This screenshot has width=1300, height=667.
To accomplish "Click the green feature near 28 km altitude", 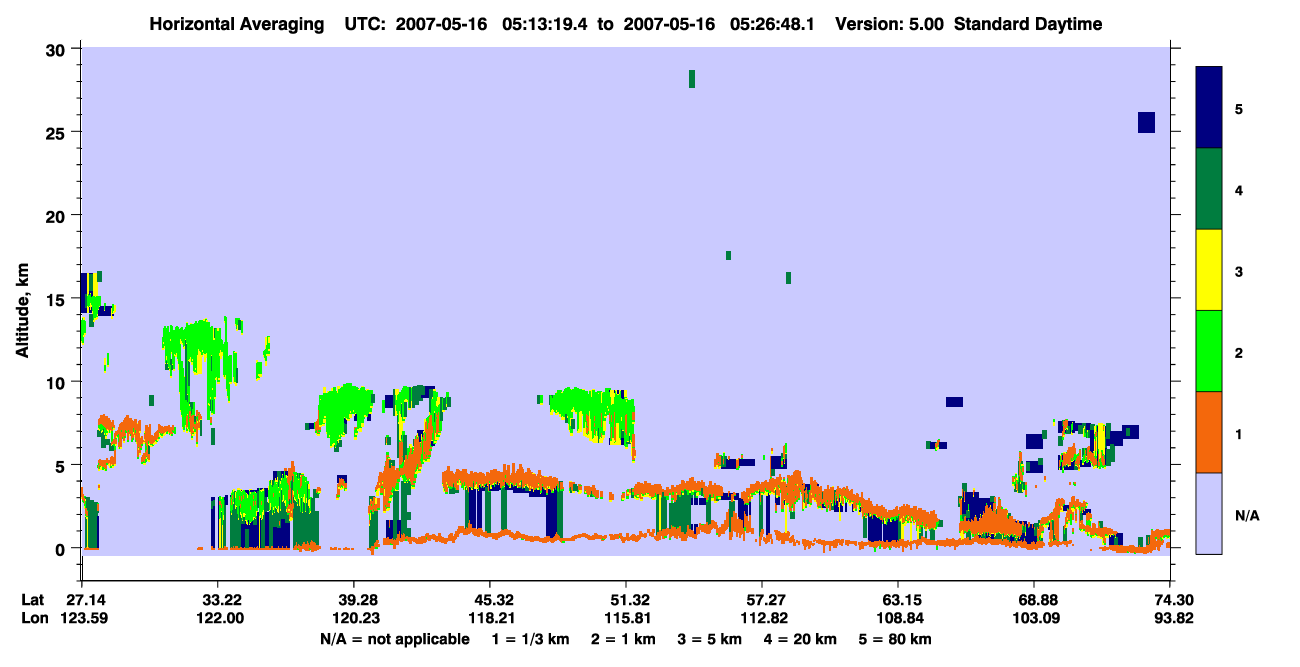I will click(x=692, y=79).
